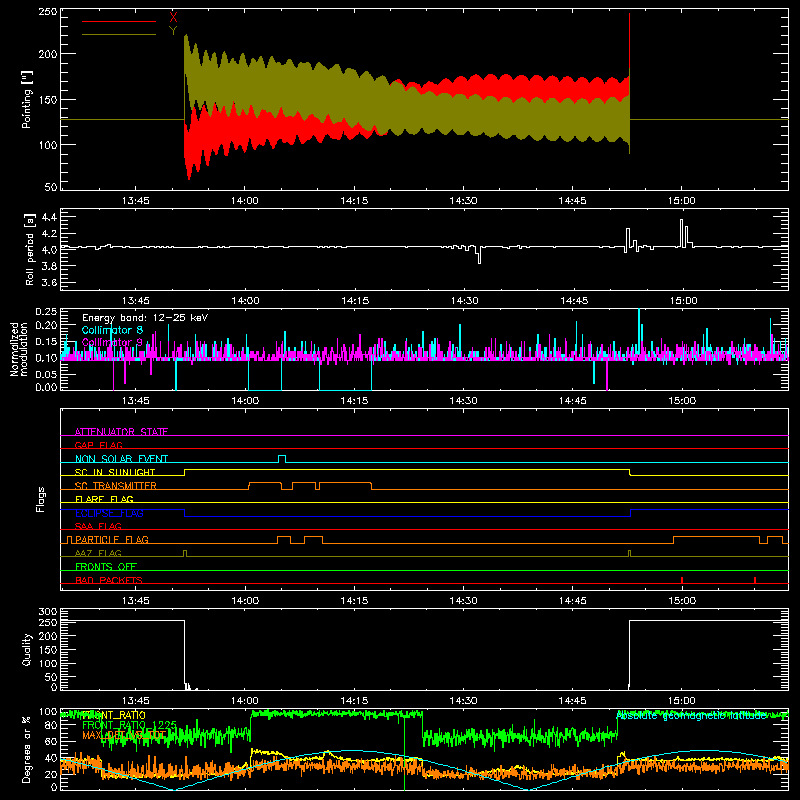Select the MAX_DET_VS_TOT legend text
The height and width of the screenshot is (800, 800).
point(124,735)
